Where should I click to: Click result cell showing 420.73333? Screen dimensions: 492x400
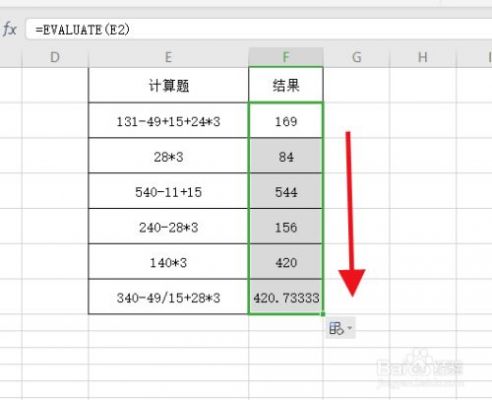[x=286, y=297]
